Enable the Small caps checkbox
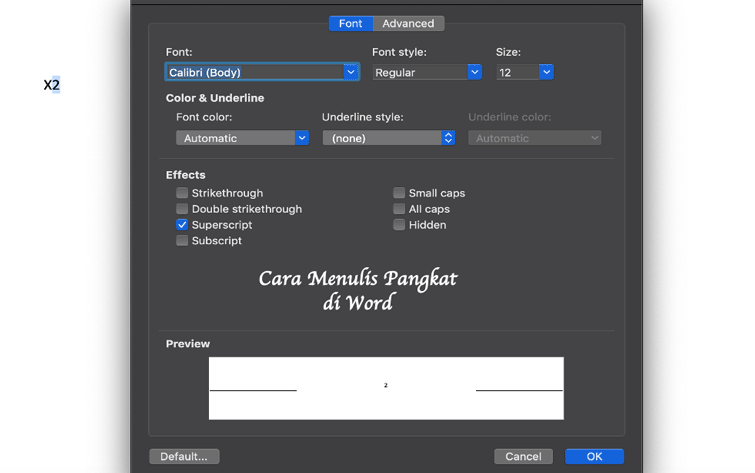The image size is (755, 473). (399, 193)
